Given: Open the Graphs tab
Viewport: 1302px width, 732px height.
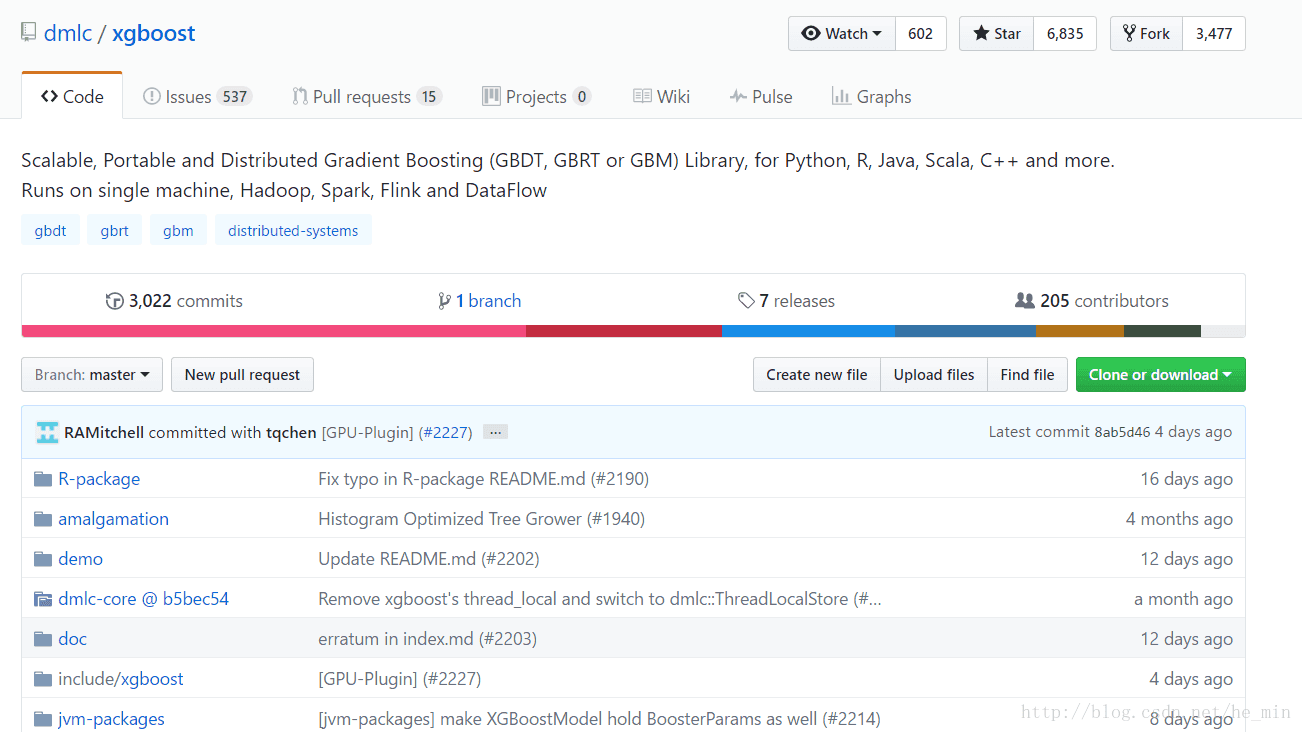Looking at the screenshot, I should [x=872, y=97].
